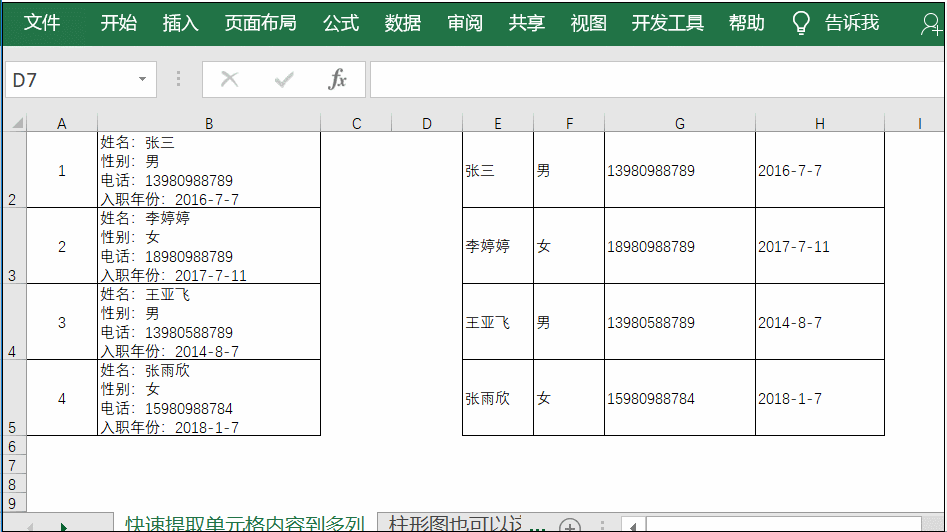Click cell G2 with 13980988789
947x532 pixels.
click(x=680, y=170)
